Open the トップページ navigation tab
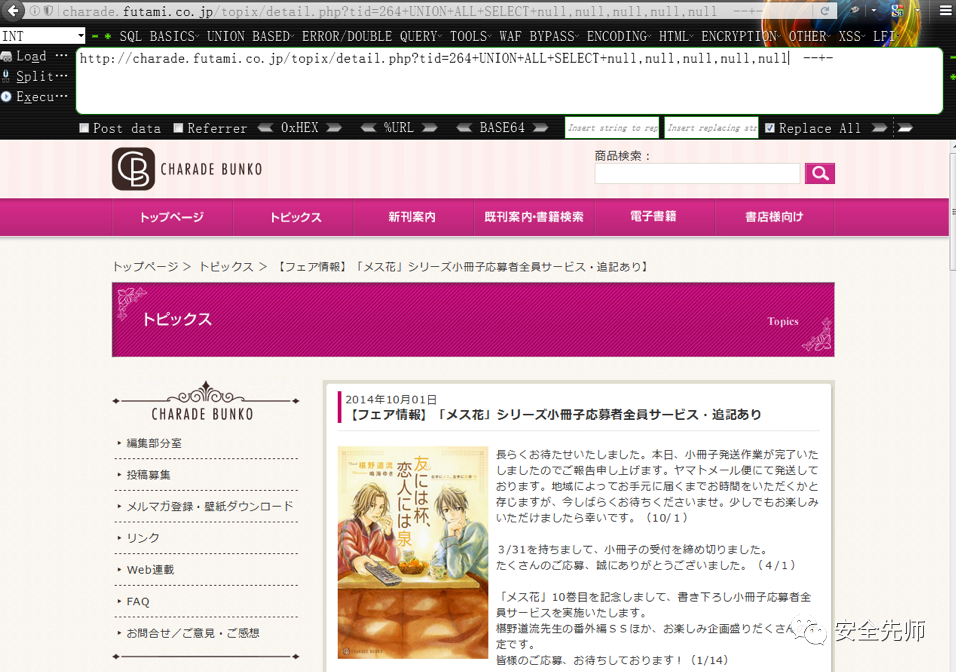 [172, 217]
